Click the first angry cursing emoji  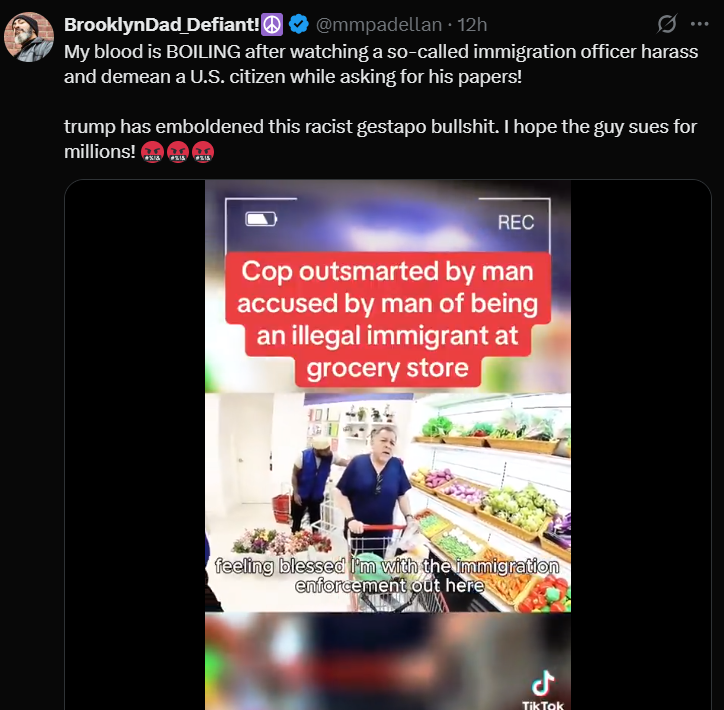[152, 152]
